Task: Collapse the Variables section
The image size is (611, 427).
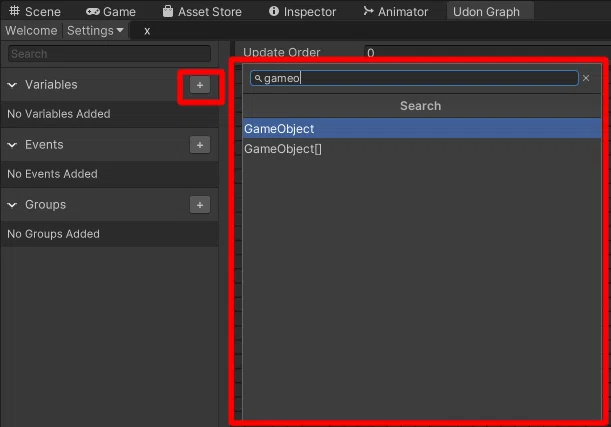Action: click(x=12, y=85)
